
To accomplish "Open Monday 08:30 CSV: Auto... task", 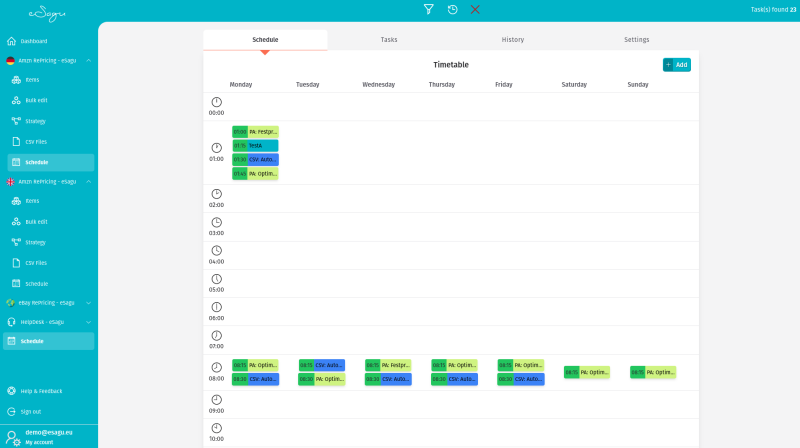I will tap(255, 379).
